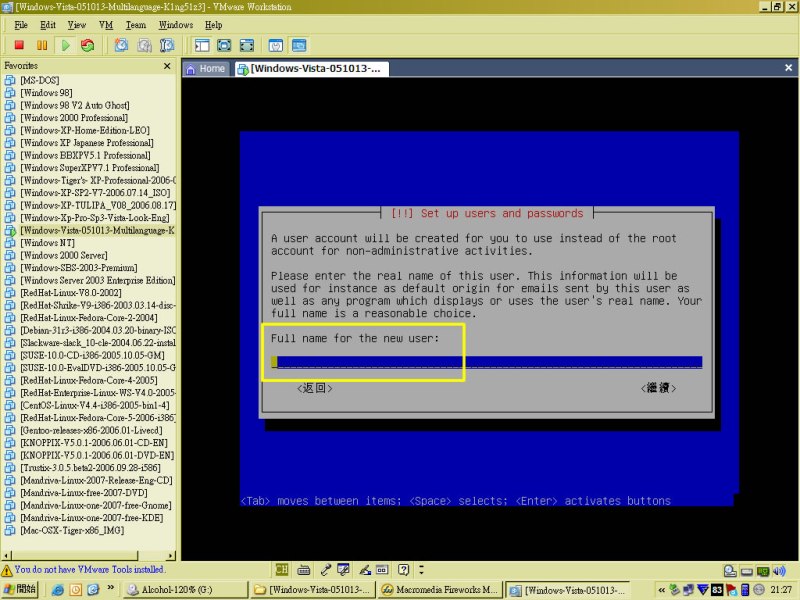The height and width of the screenshot is (600, 800).
Task: Click the language bar help question icon
Action: point(404,569)
